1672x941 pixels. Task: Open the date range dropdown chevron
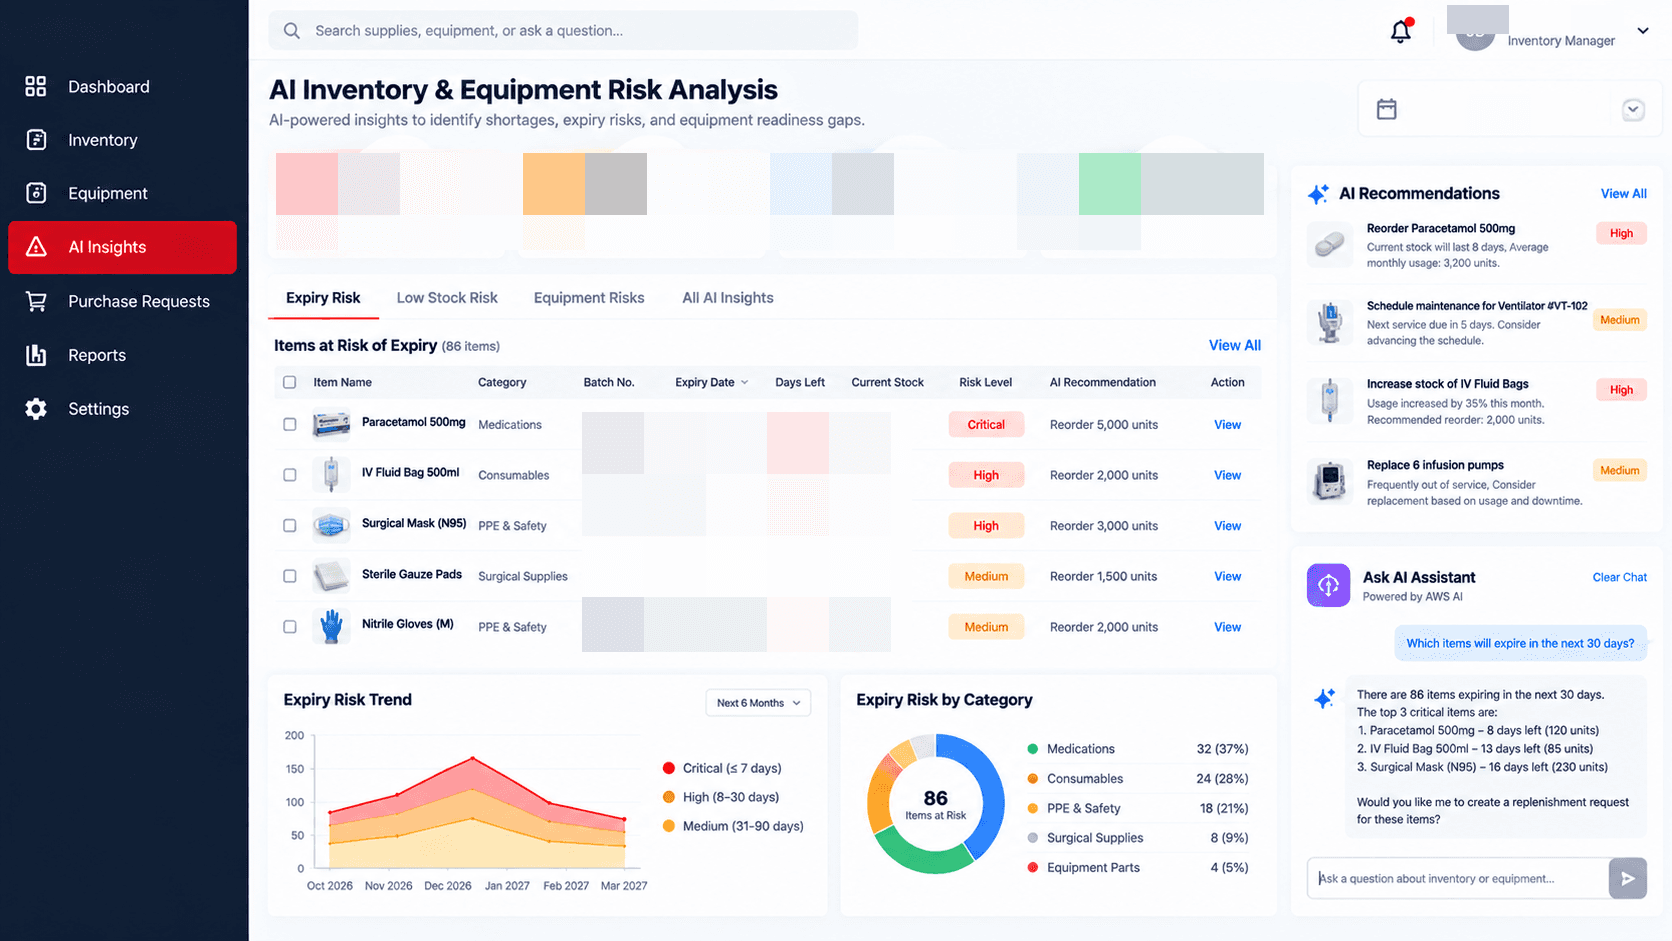tap(1633, 109)
